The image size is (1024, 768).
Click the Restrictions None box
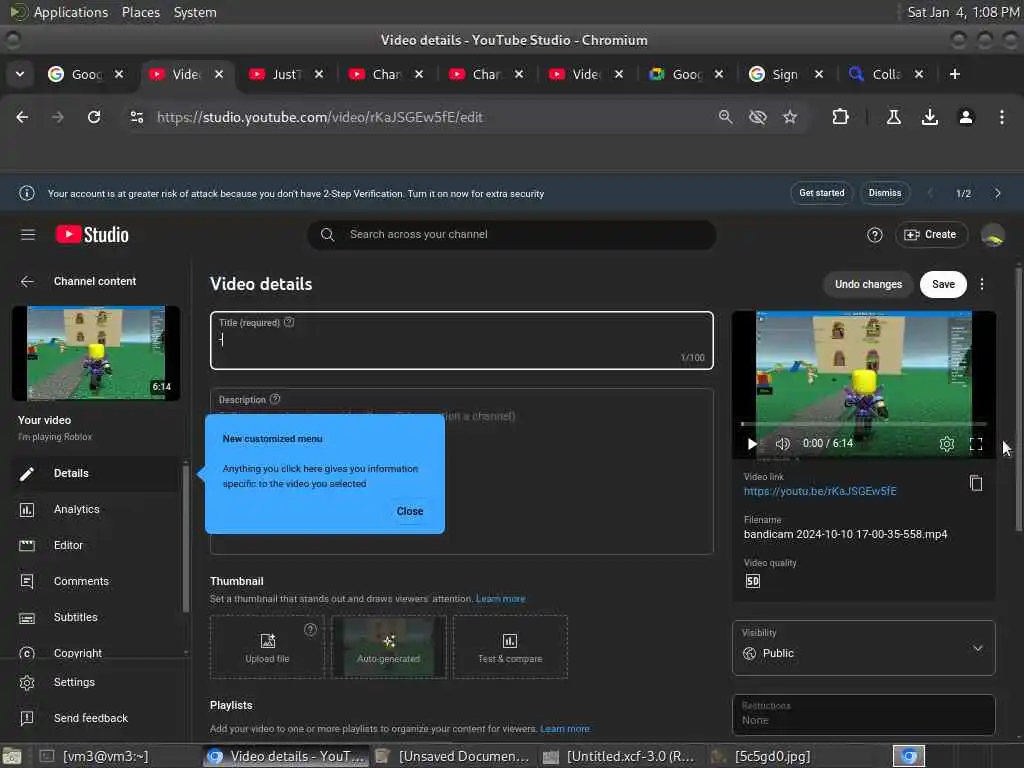click(863, 714)
